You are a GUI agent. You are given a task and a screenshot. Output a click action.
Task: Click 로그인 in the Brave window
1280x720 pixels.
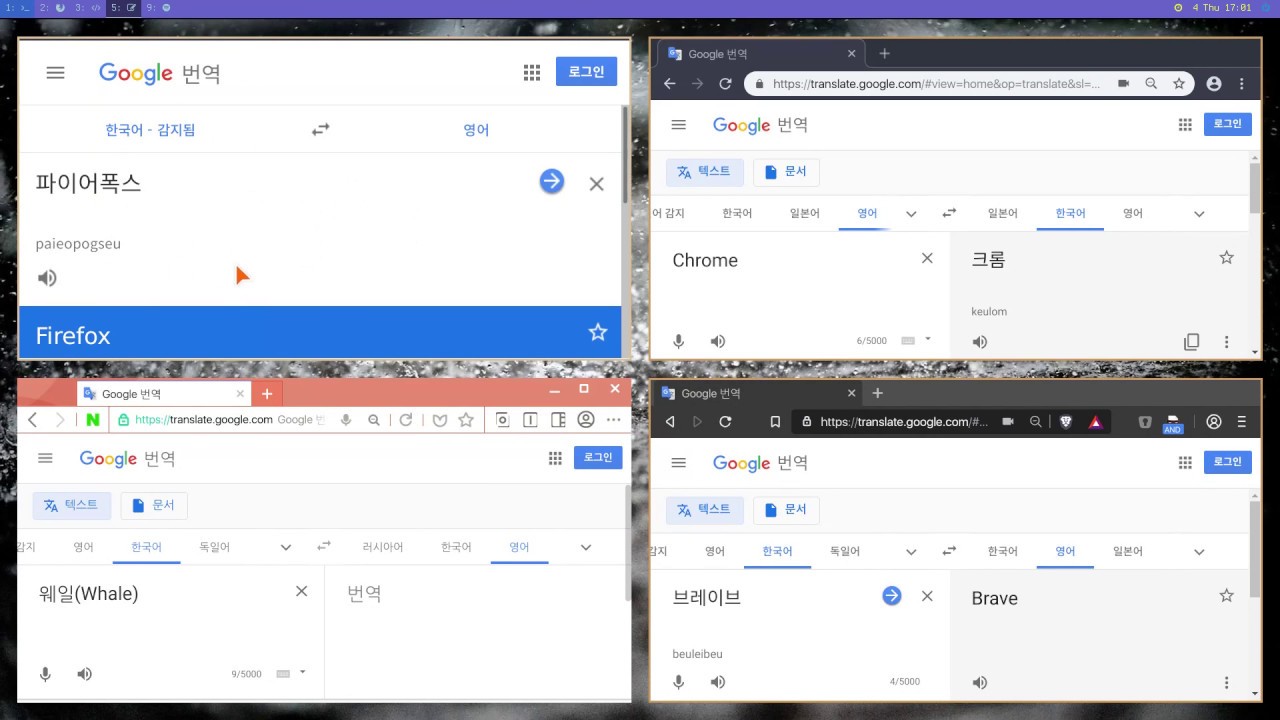pyautogui.click(x=1227, y=462)
